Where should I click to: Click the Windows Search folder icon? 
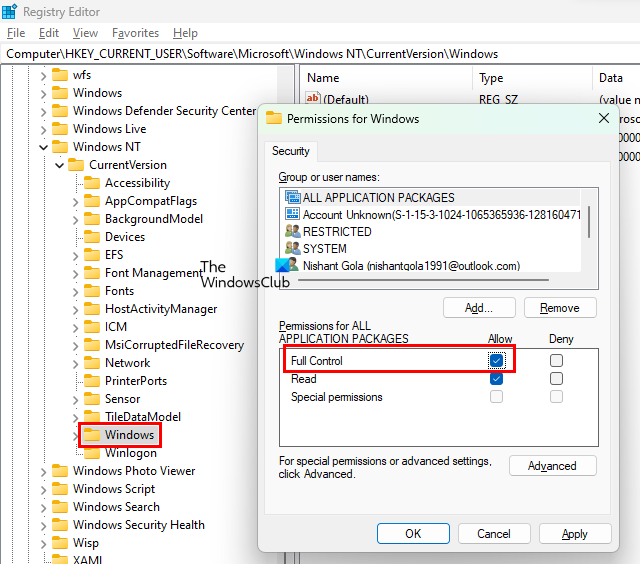(x=60, y=507)
